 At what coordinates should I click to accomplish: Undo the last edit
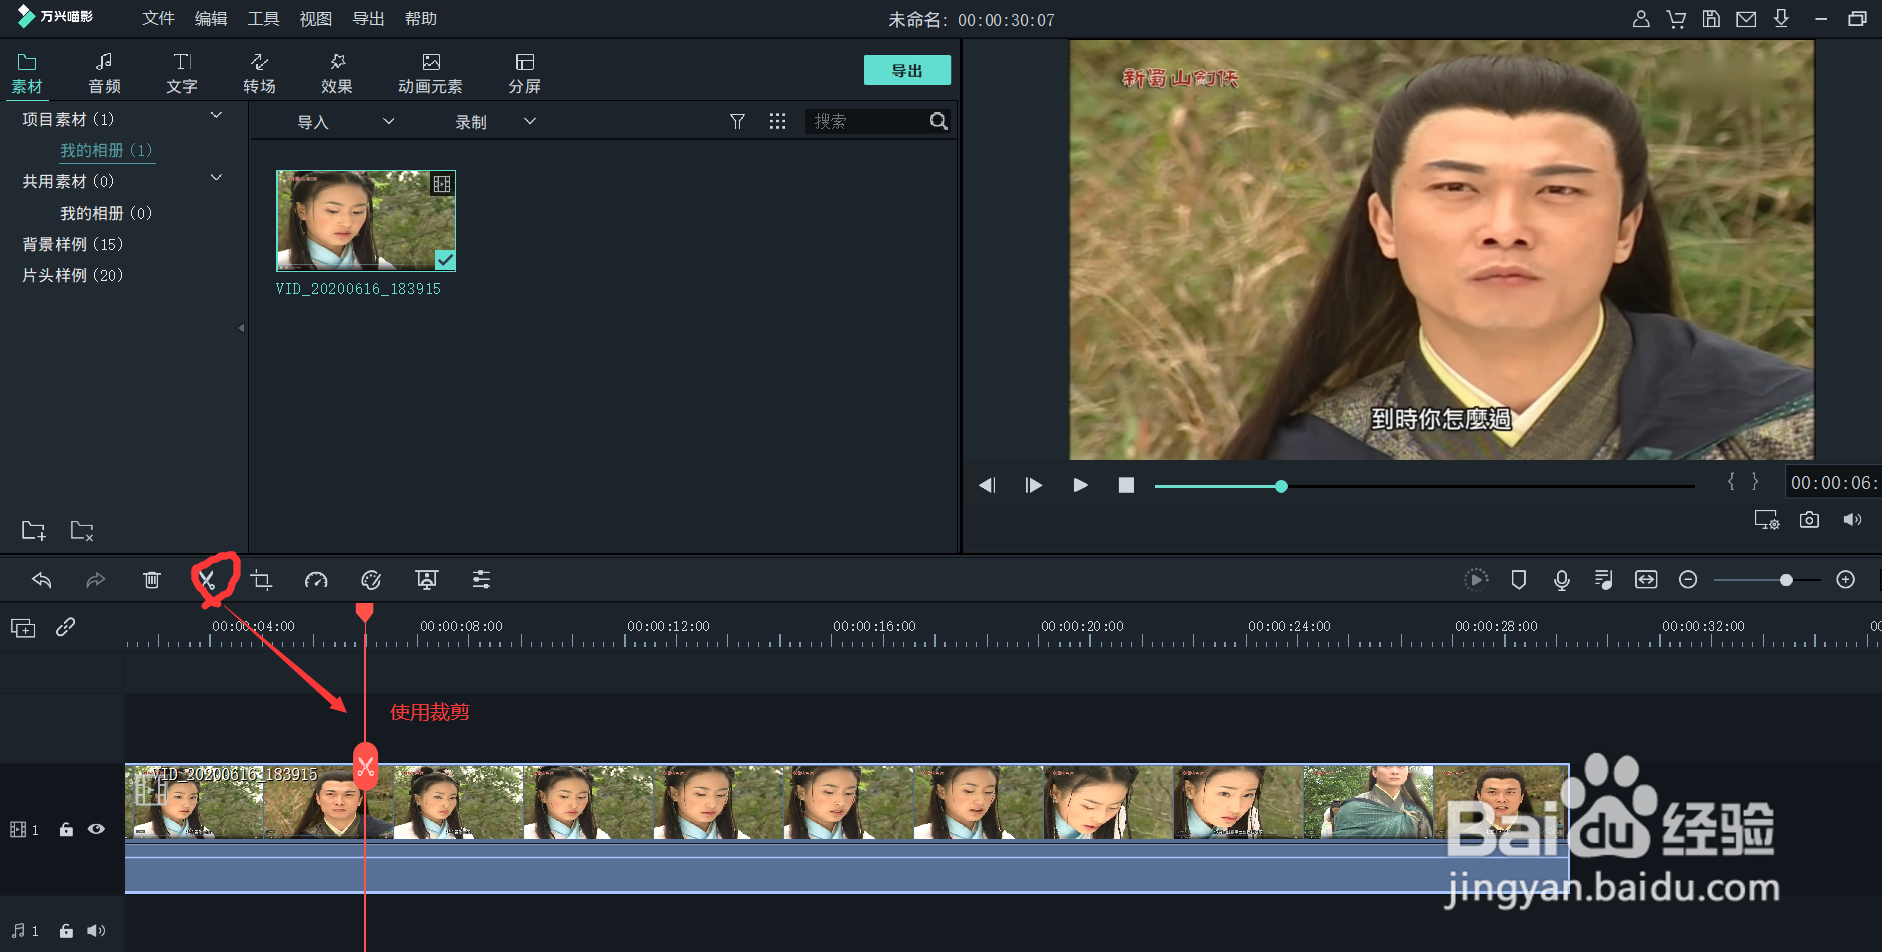(x=42, y=580)
